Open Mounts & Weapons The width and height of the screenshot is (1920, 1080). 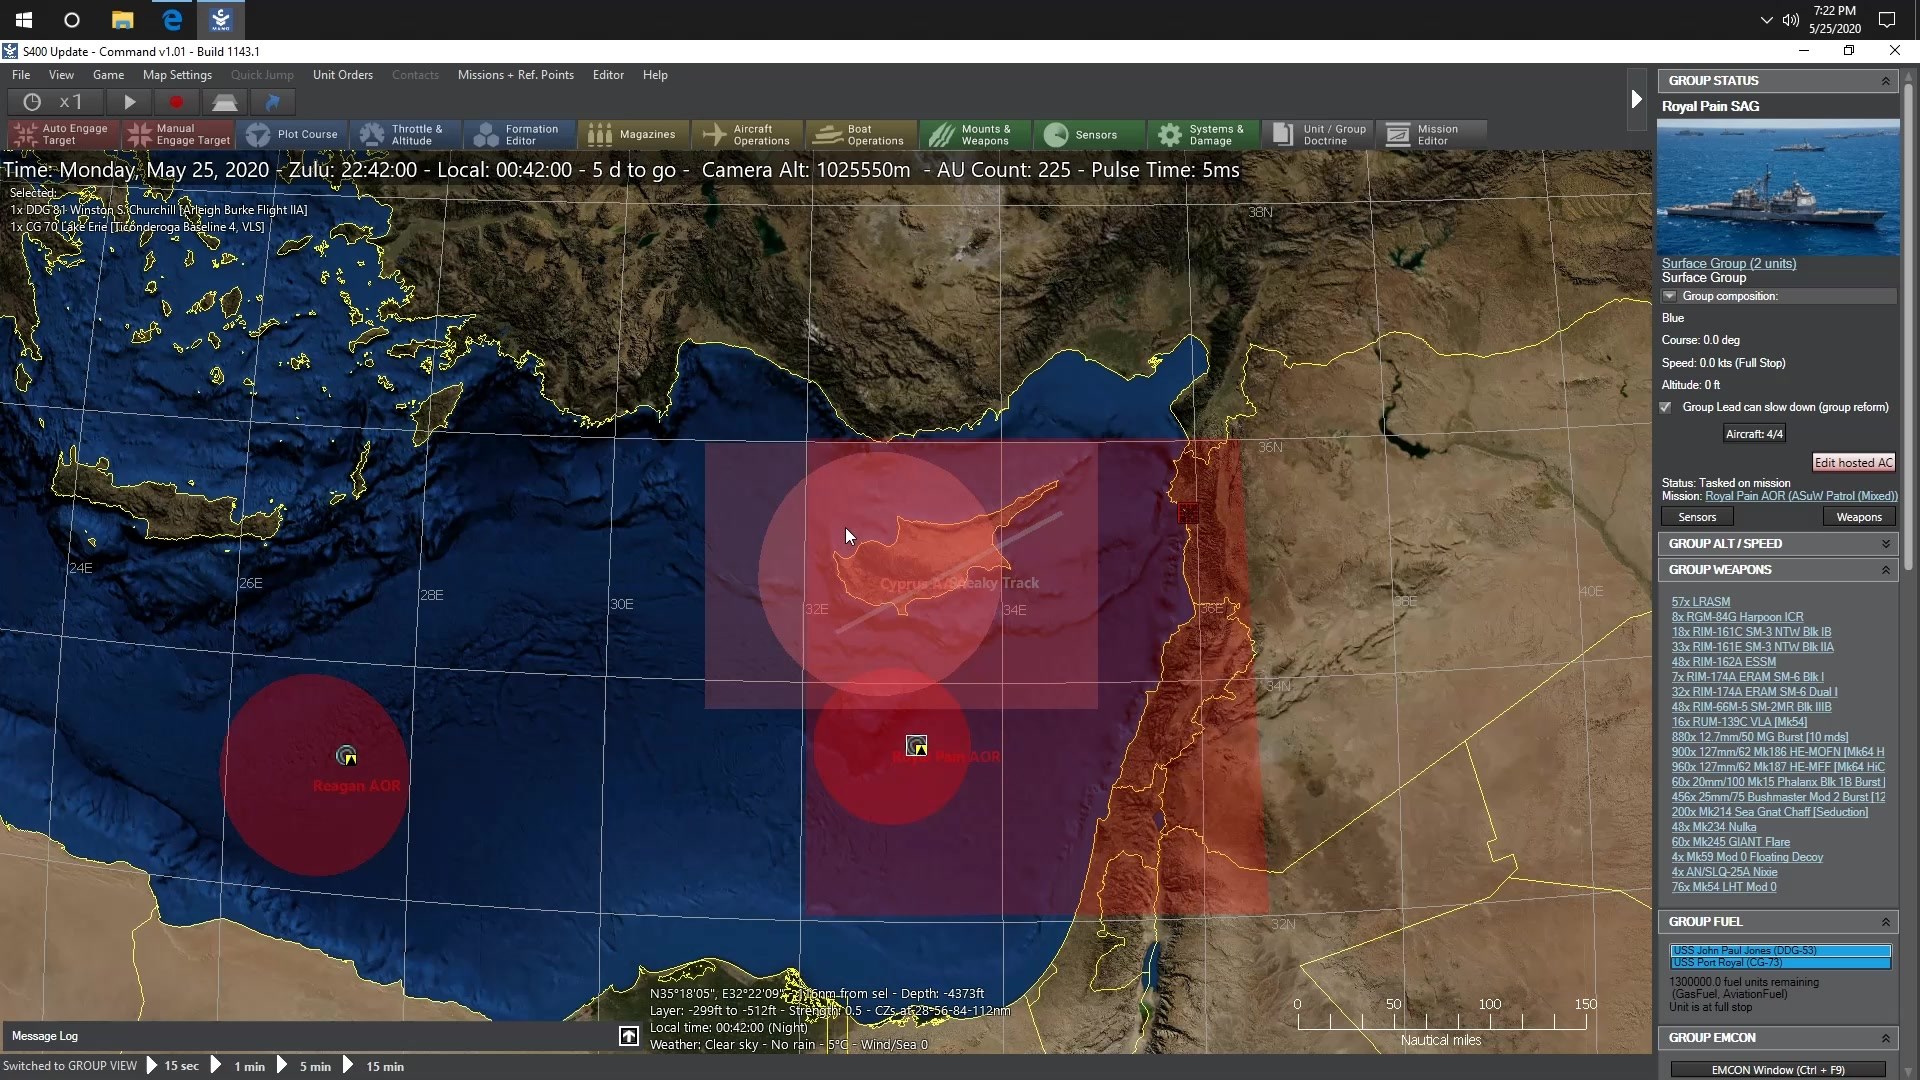(x=974, y=134)
